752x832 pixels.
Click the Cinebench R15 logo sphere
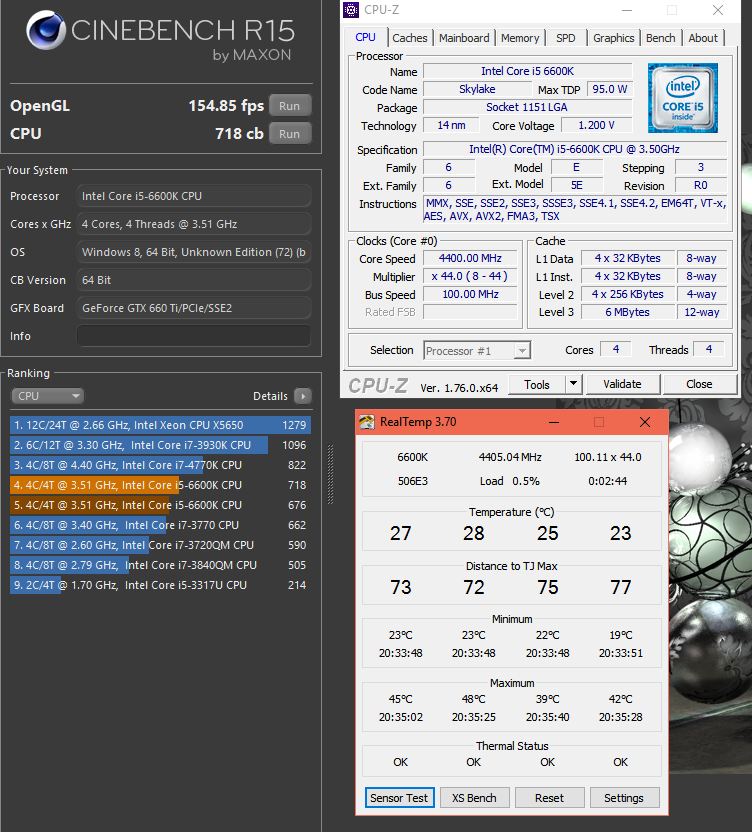[46, 30]
